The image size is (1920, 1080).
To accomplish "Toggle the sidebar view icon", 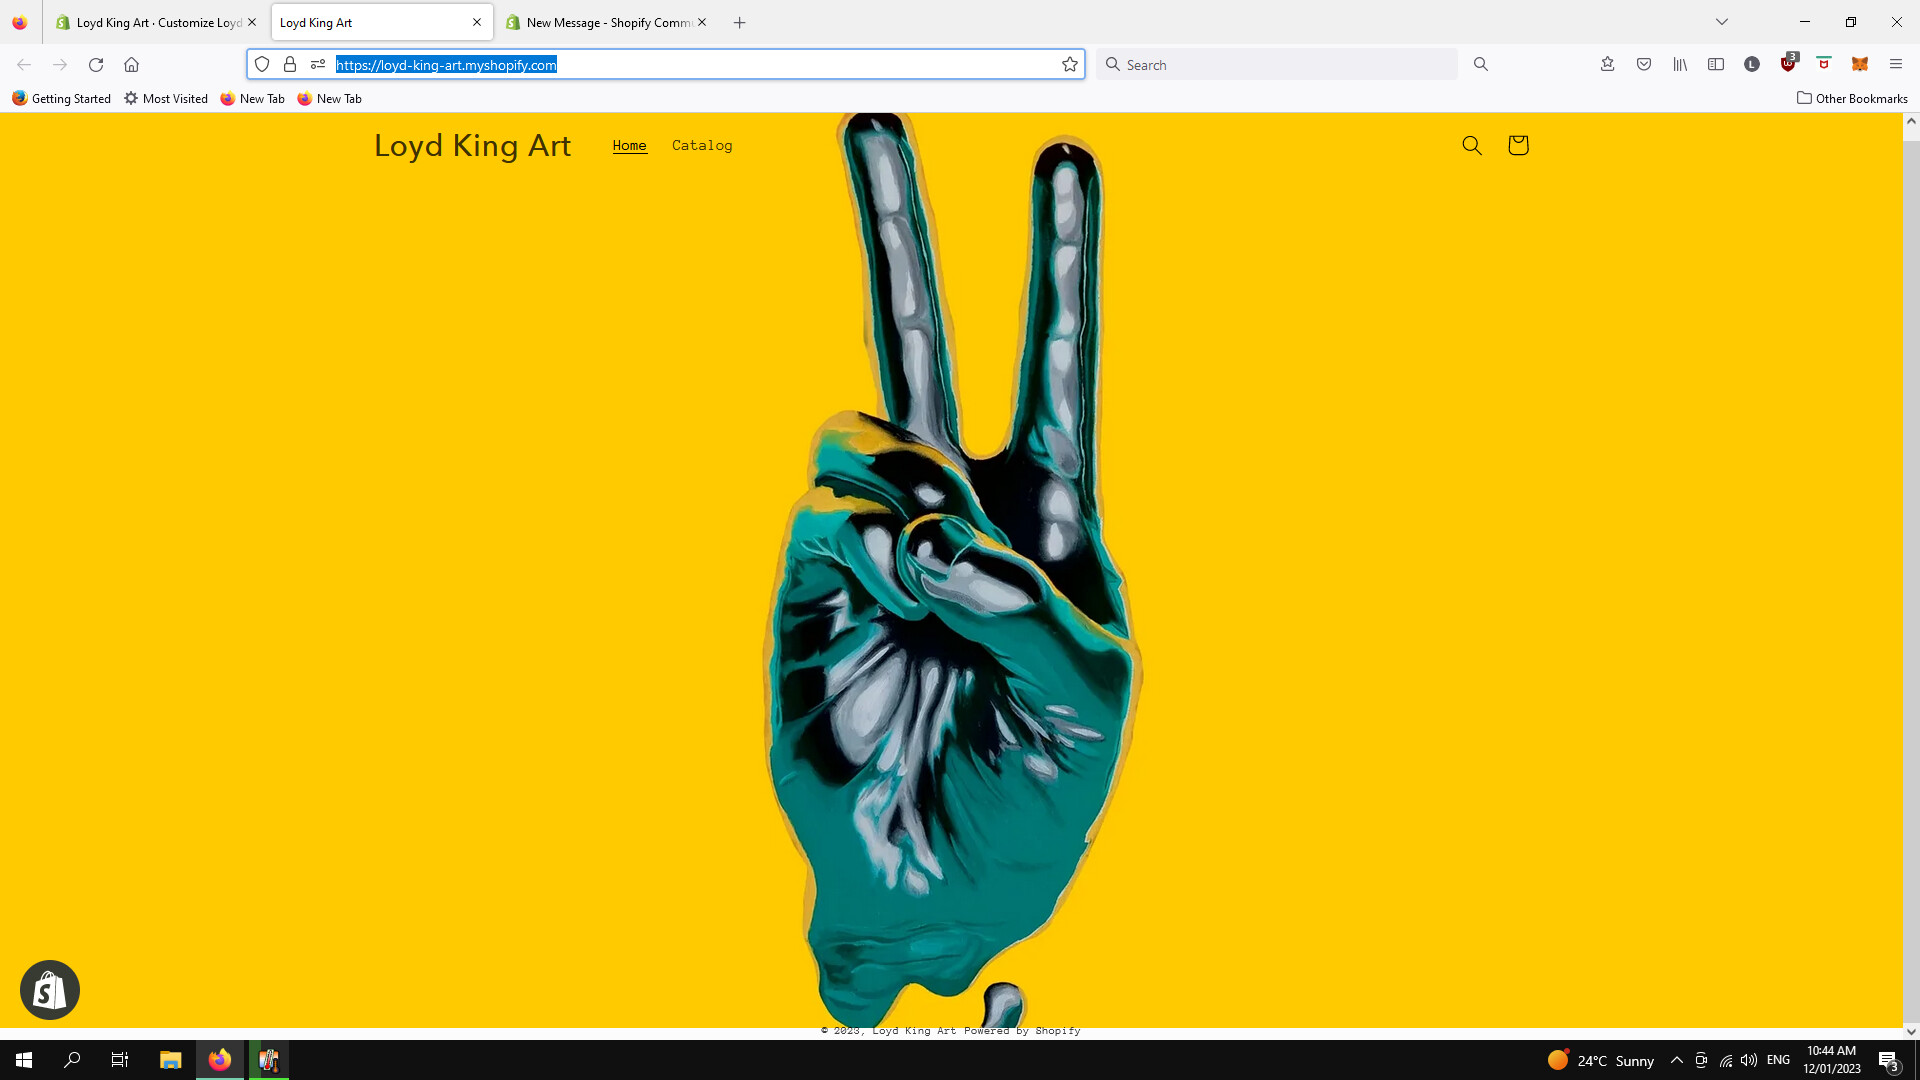I will point(1716,65).
